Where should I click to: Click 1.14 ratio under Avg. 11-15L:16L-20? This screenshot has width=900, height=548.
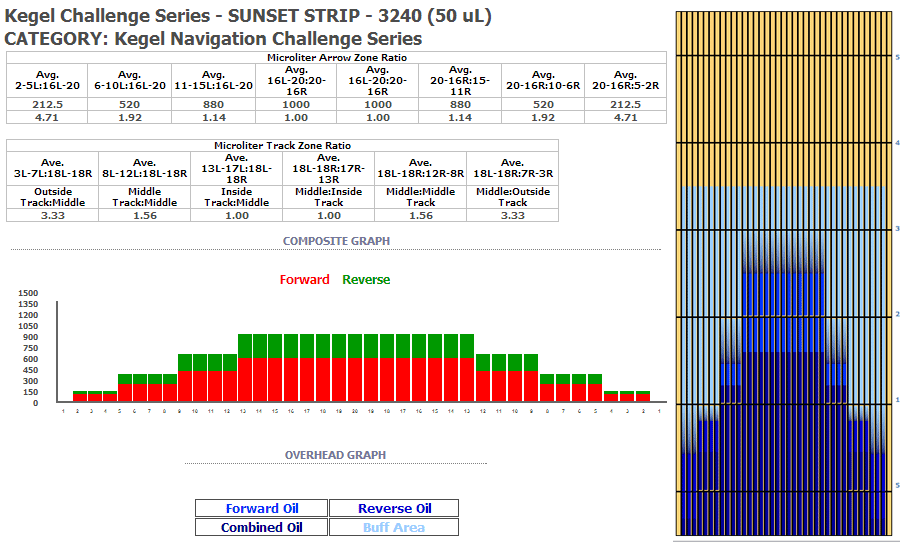coord(214,118)
